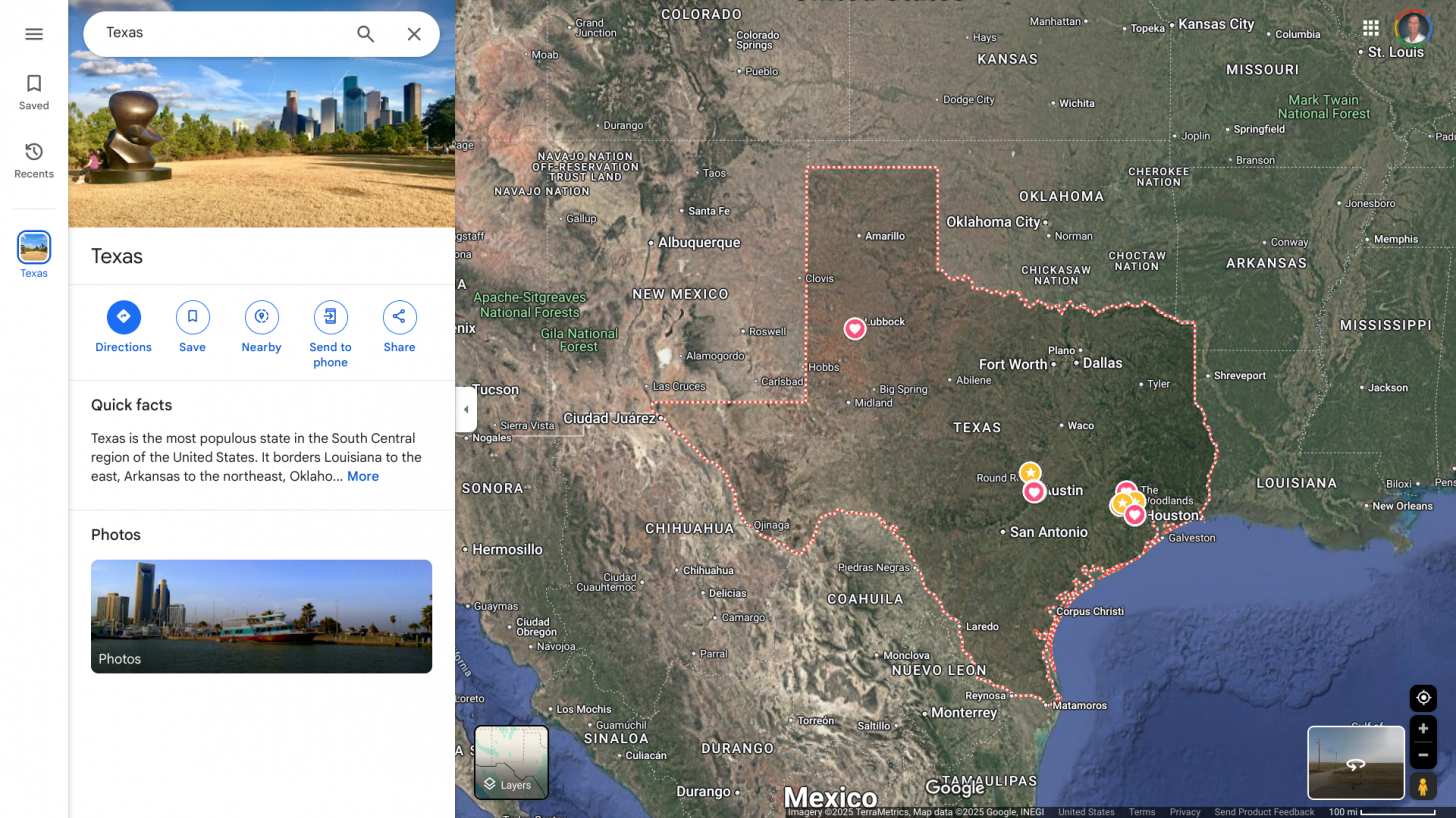The width and height of the screenshot is (1456, 818).
Task: Click Send Product Feedback link
Action: (x=1264, y=812)
